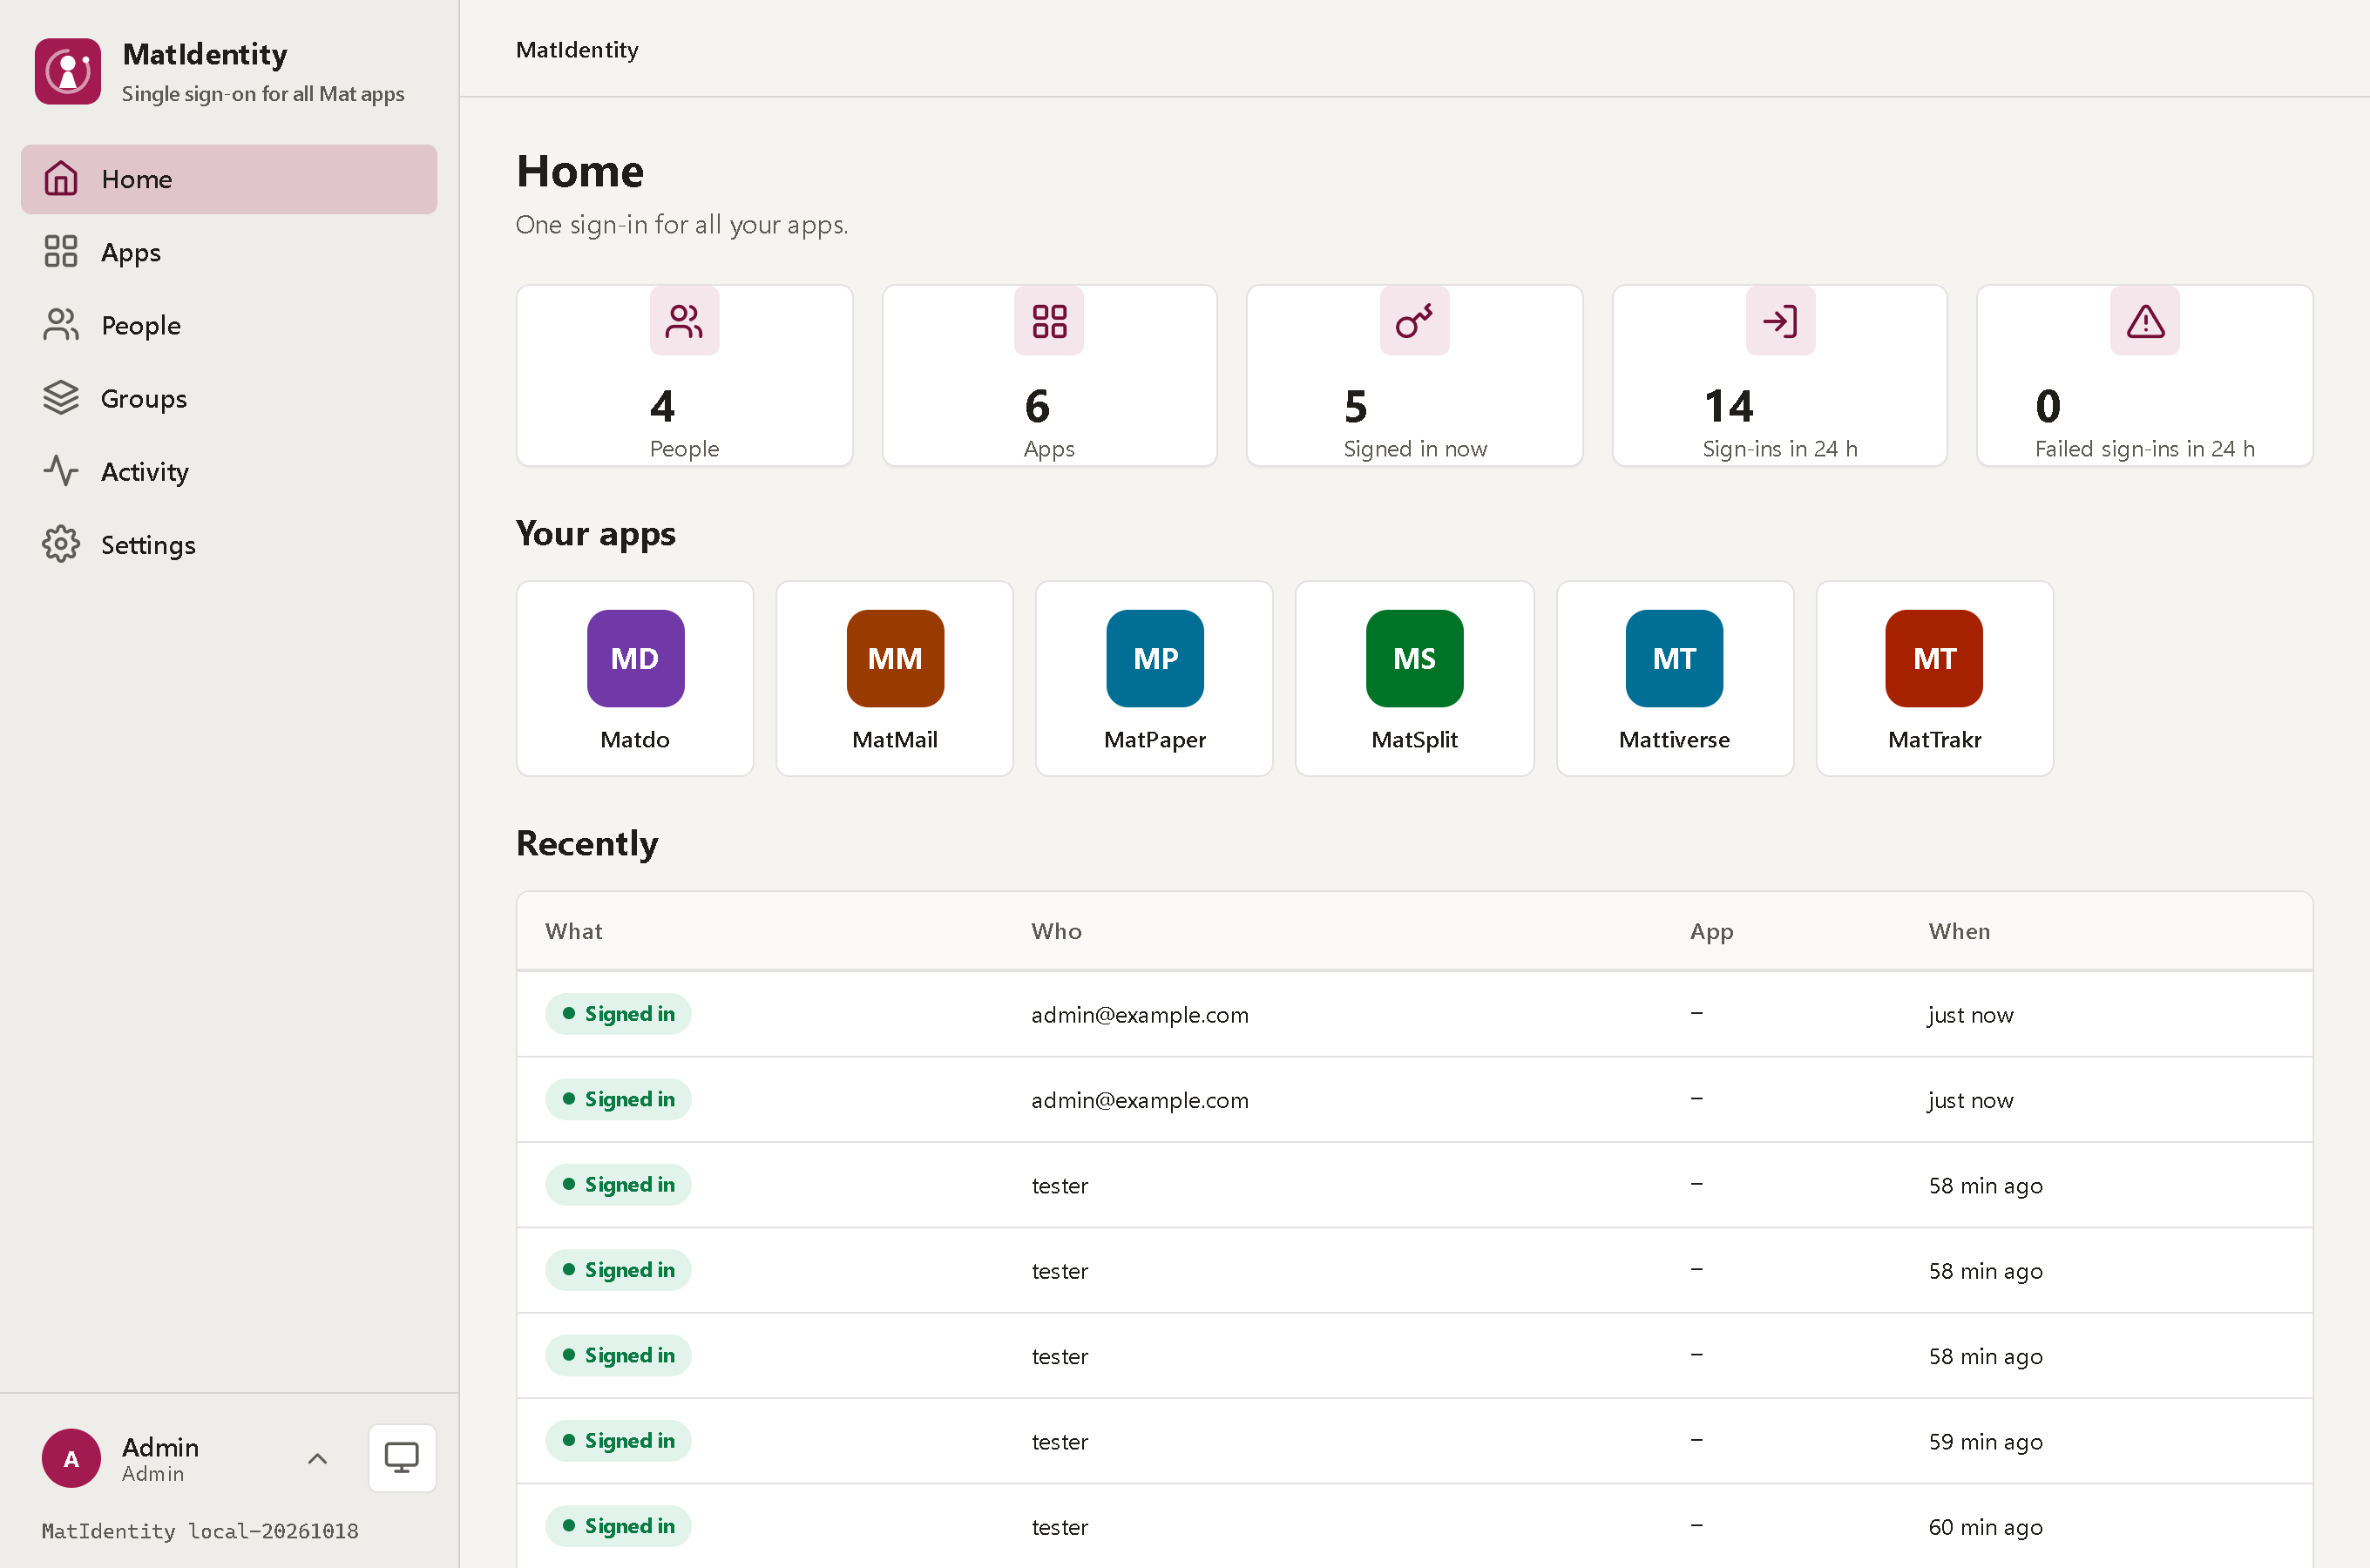This screenshot has height=1568, width=2370.
Task: Click 'tester' in the 60 min ago row
Action: click(x=1059, y=1526)
